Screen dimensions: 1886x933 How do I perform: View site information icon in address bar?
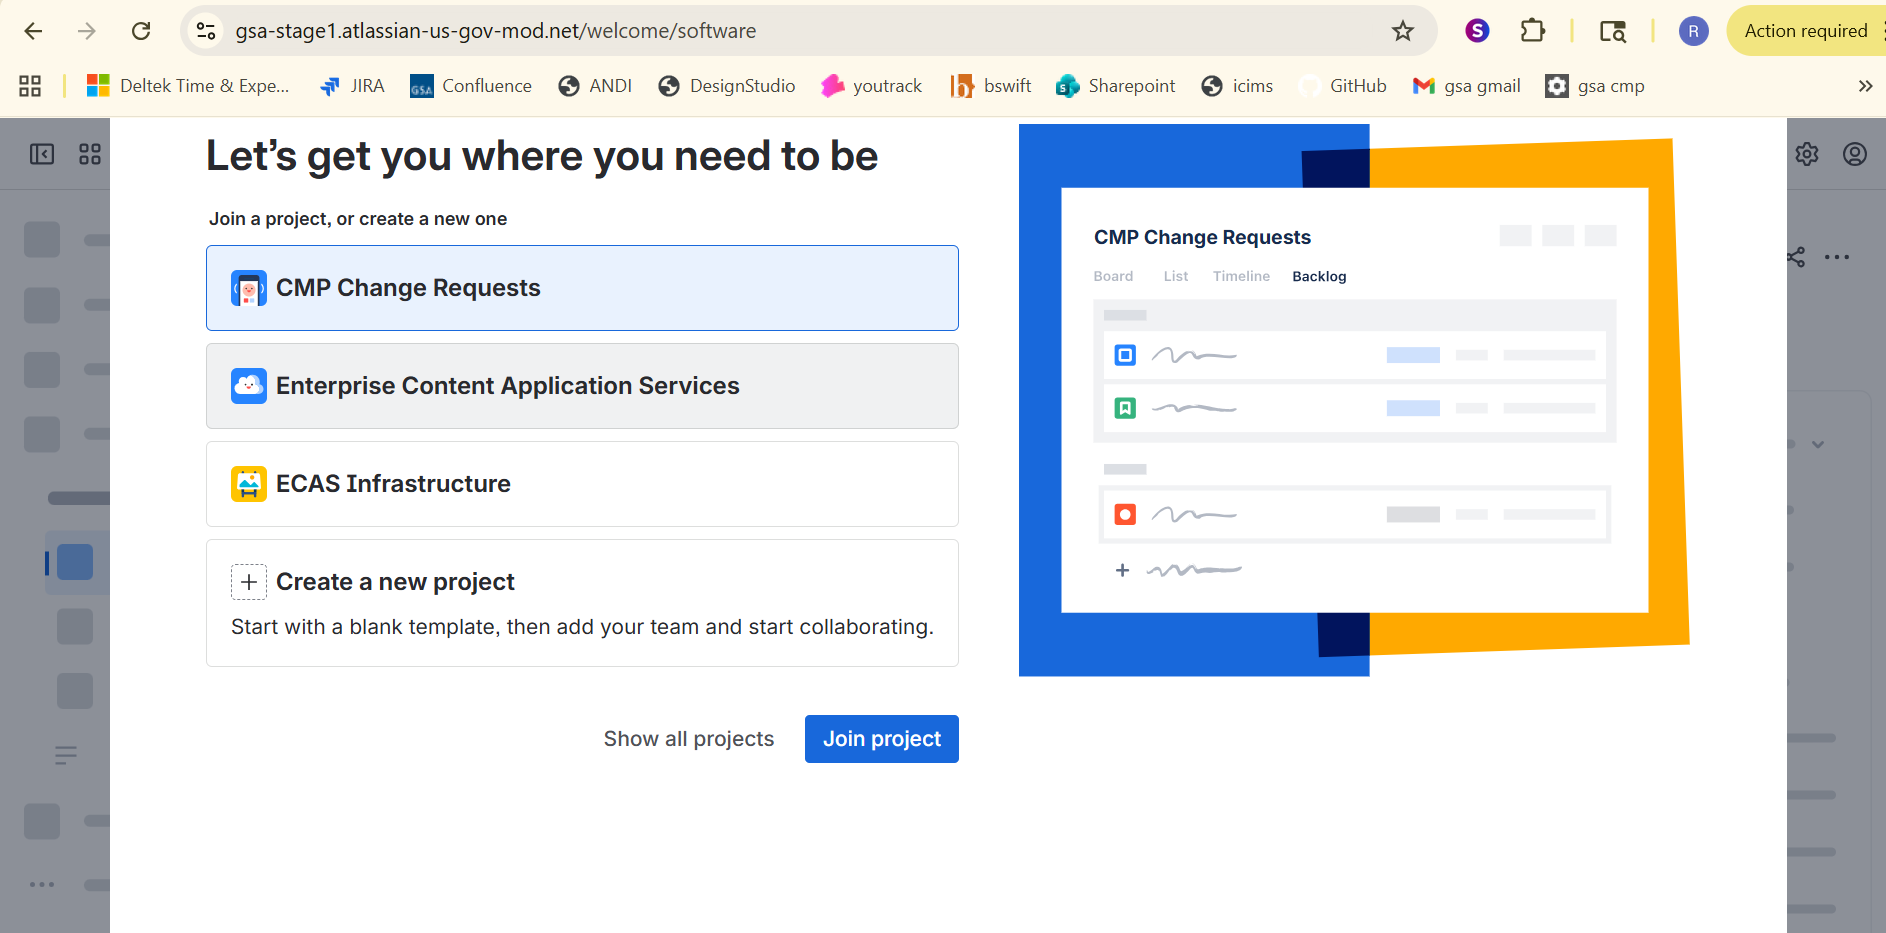[206, 31]
